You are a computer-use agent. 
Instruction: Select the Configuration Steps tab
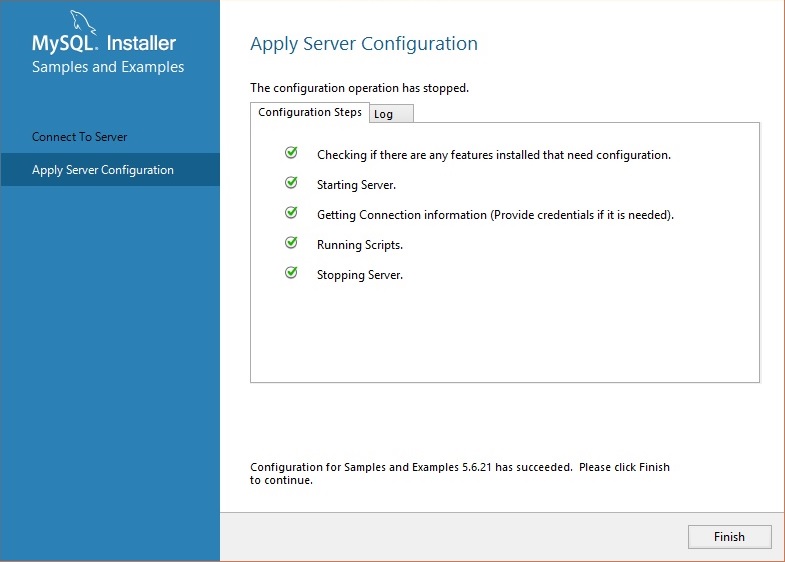tap(310, 112)
